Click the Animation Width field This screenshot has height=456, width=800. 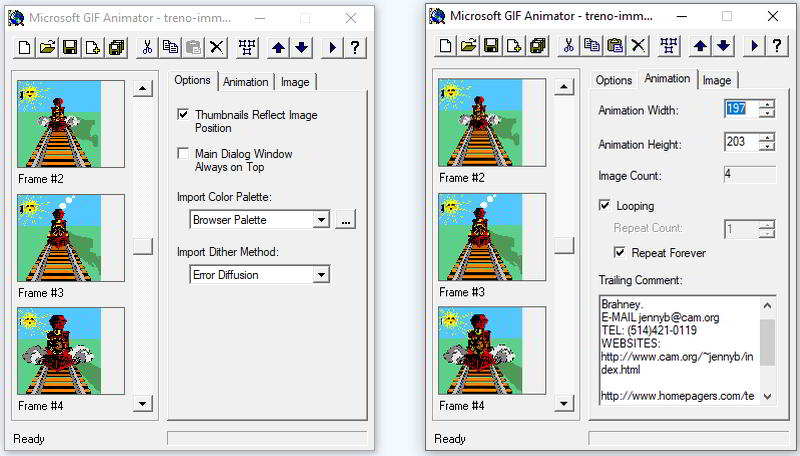[741, 109]
